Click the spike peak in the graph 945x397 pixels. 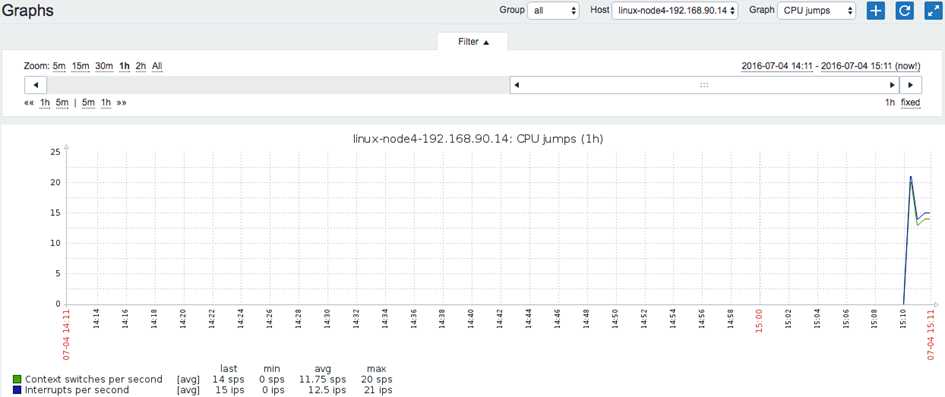[911, 177]
